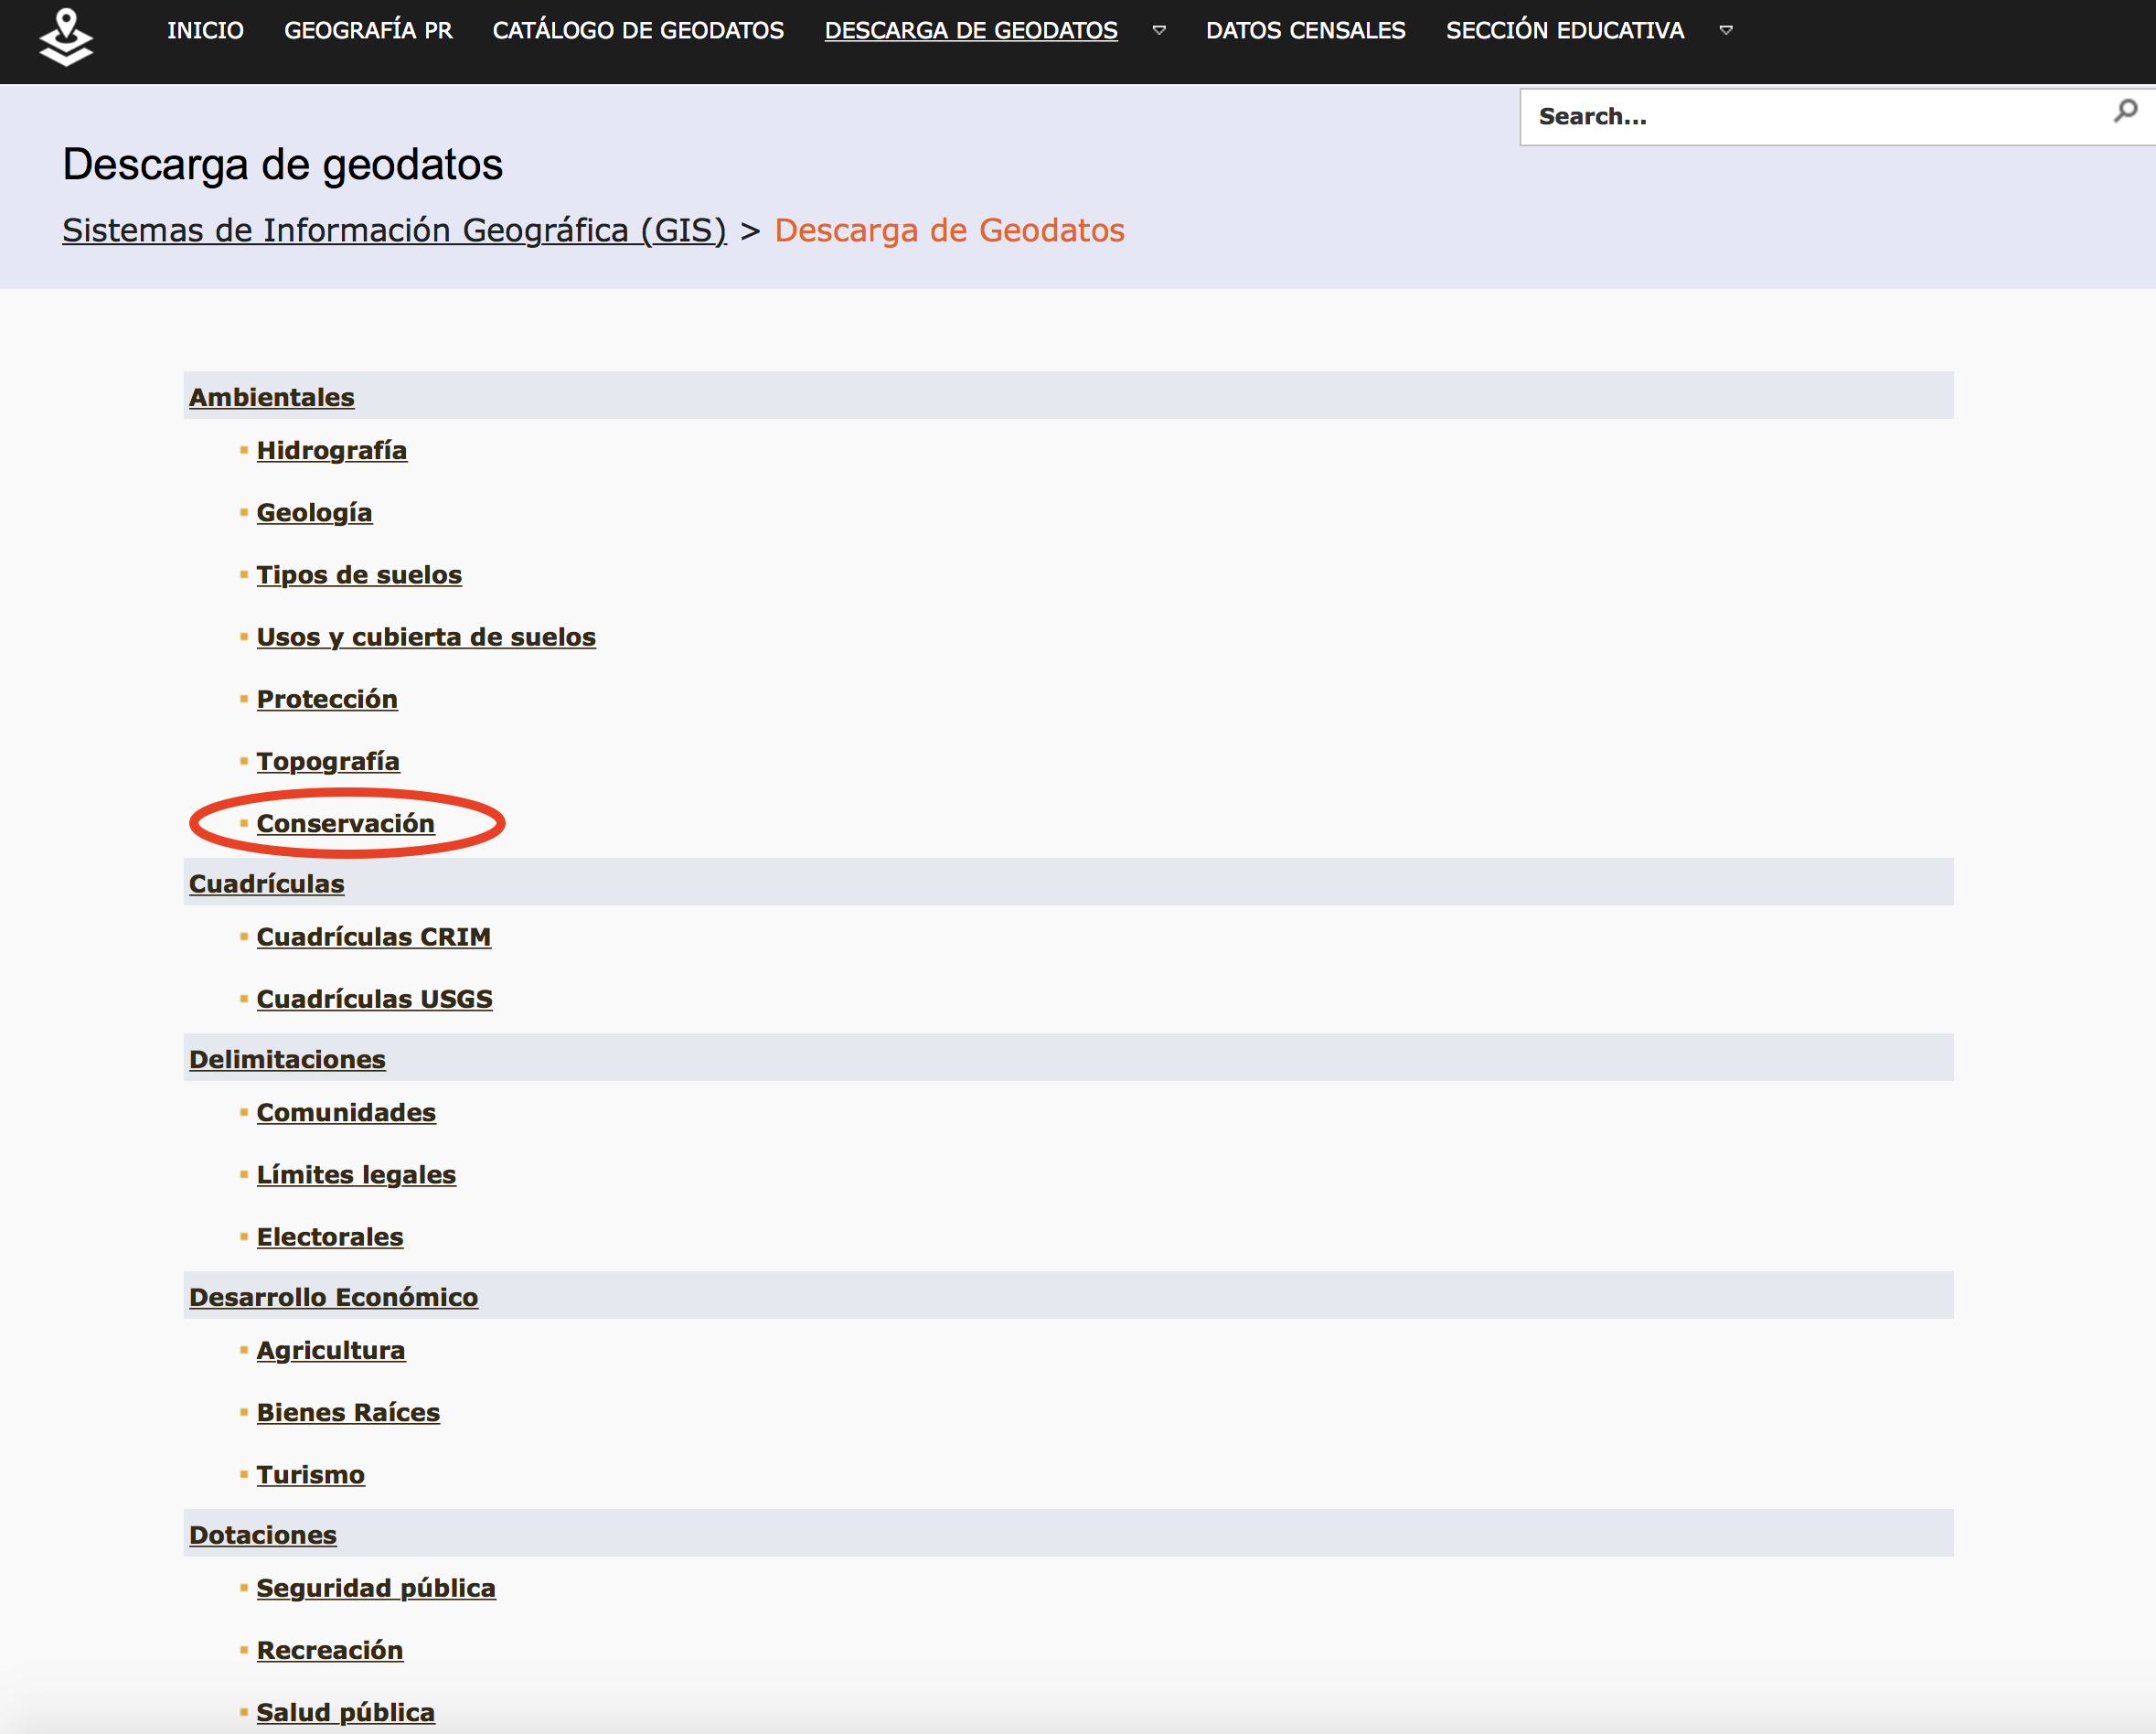The height and width of the screenshot is (1734, 2156).
Task: Open the Hidrografía link
Action: pos(331,450)
